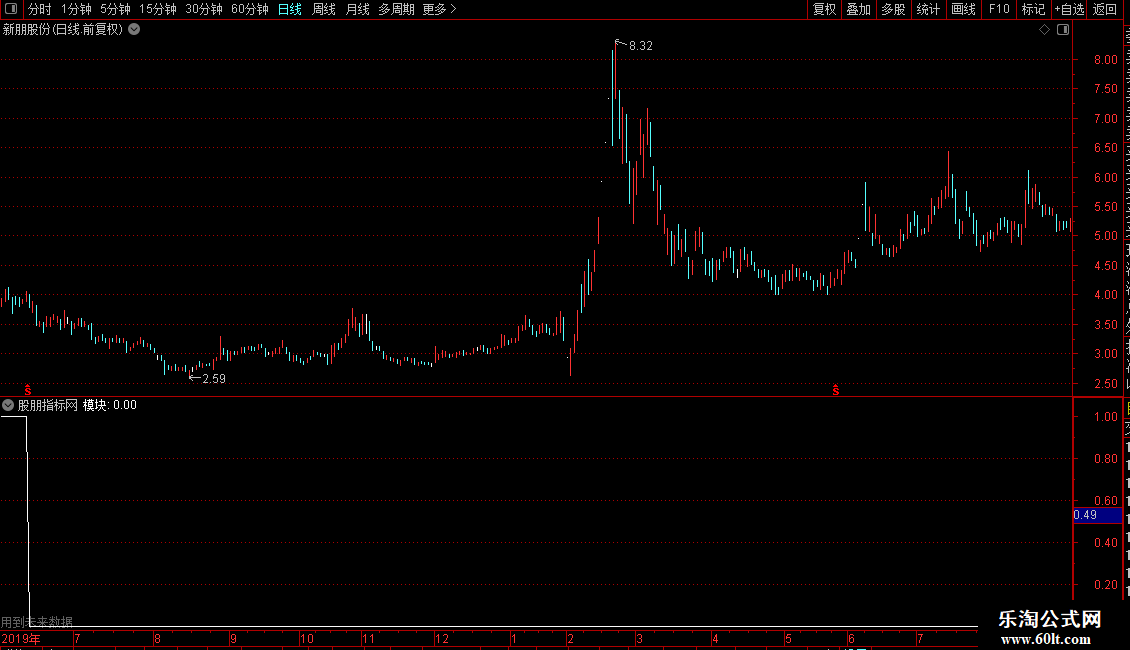Screen dimensions: 1130x650
Task: Switch to 月线 monthly chart
Action: pos(357,9)
